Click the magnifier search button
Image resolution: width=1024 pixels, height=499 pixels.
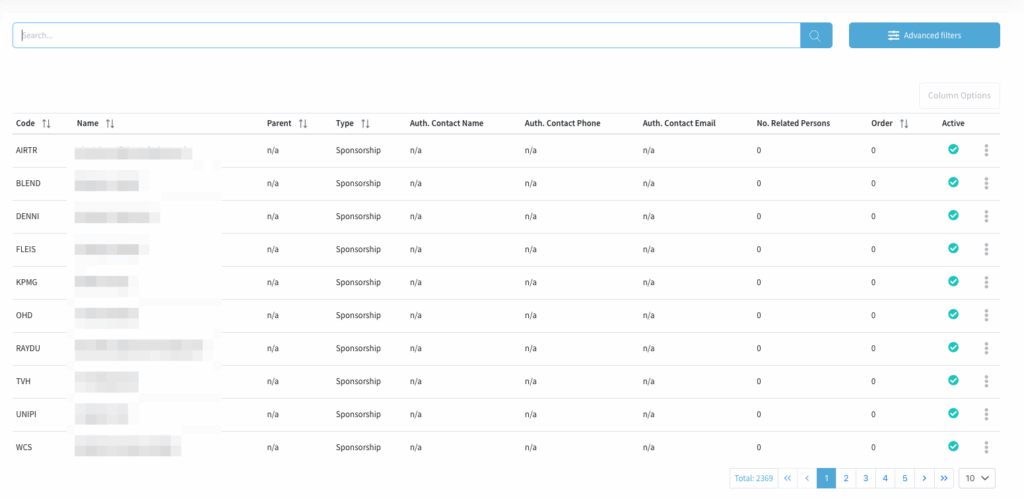pos(816,35)
